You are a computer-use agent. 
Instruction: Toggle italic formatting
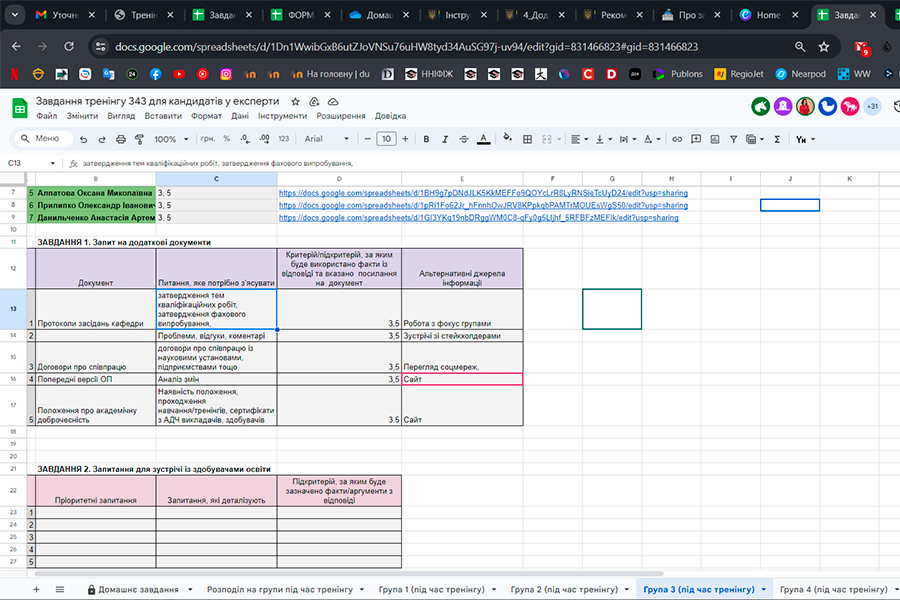445,139
